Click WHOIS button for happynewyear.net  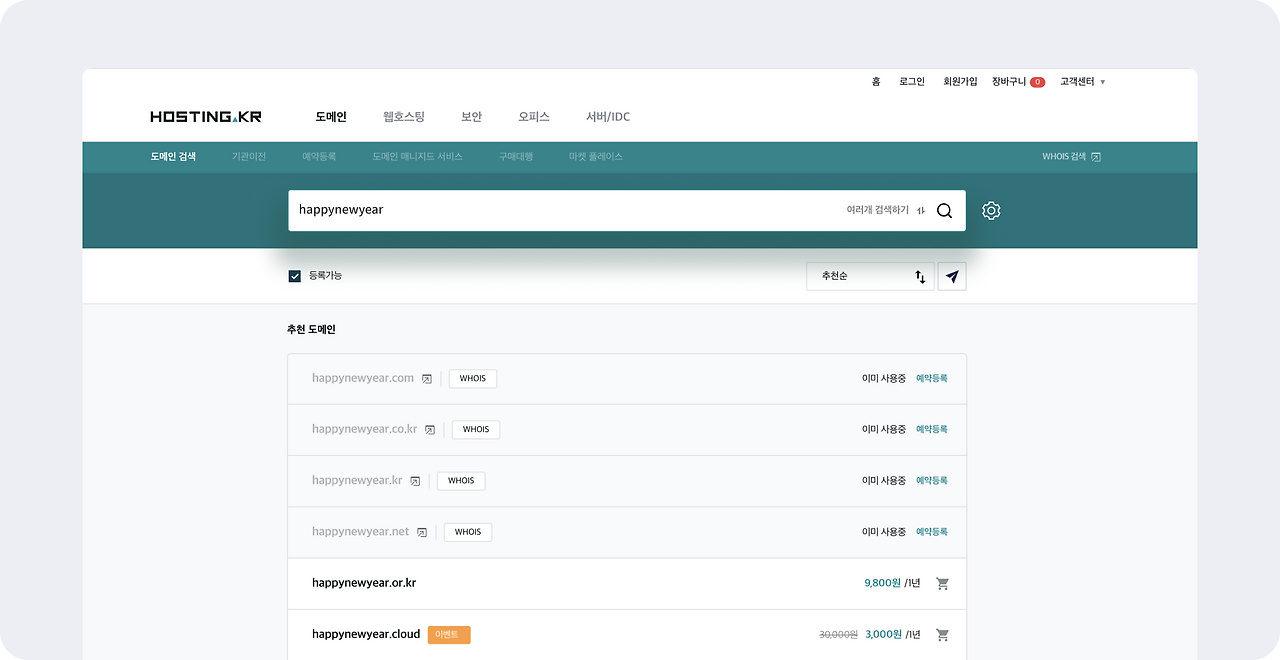(468, 532)
